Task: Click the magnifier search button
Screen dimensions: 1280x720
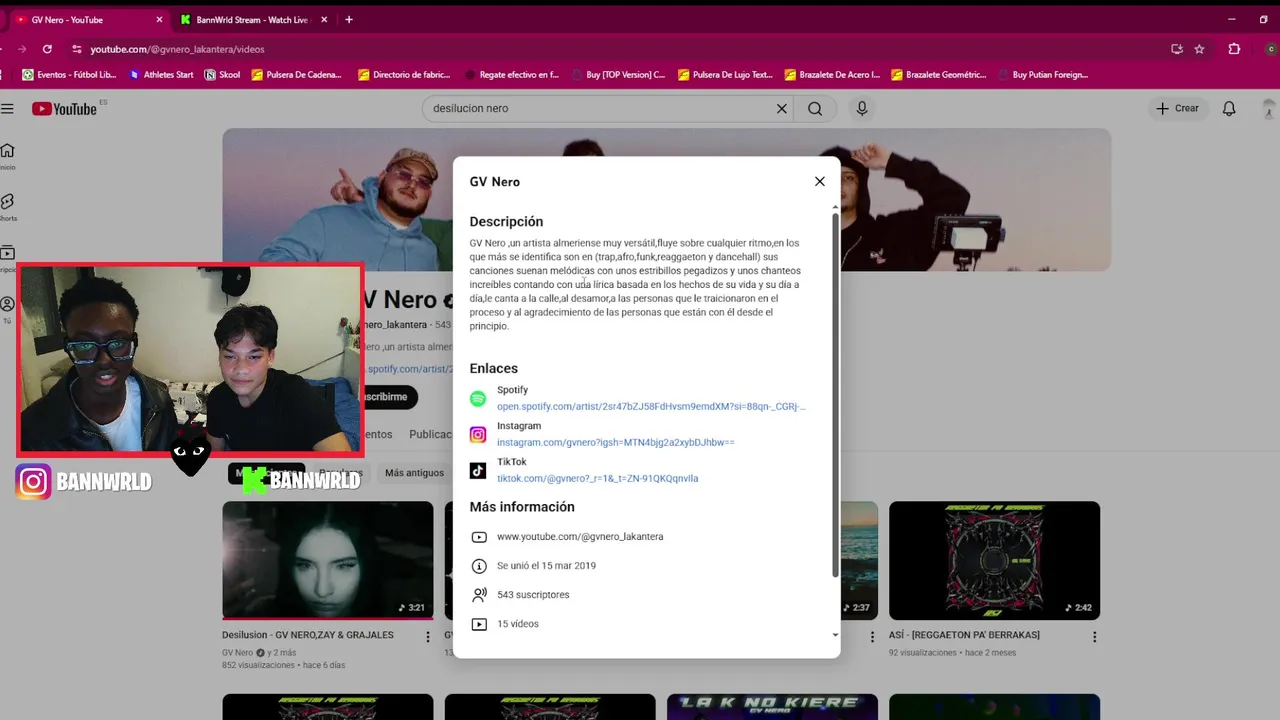Action: coord(815,108)
